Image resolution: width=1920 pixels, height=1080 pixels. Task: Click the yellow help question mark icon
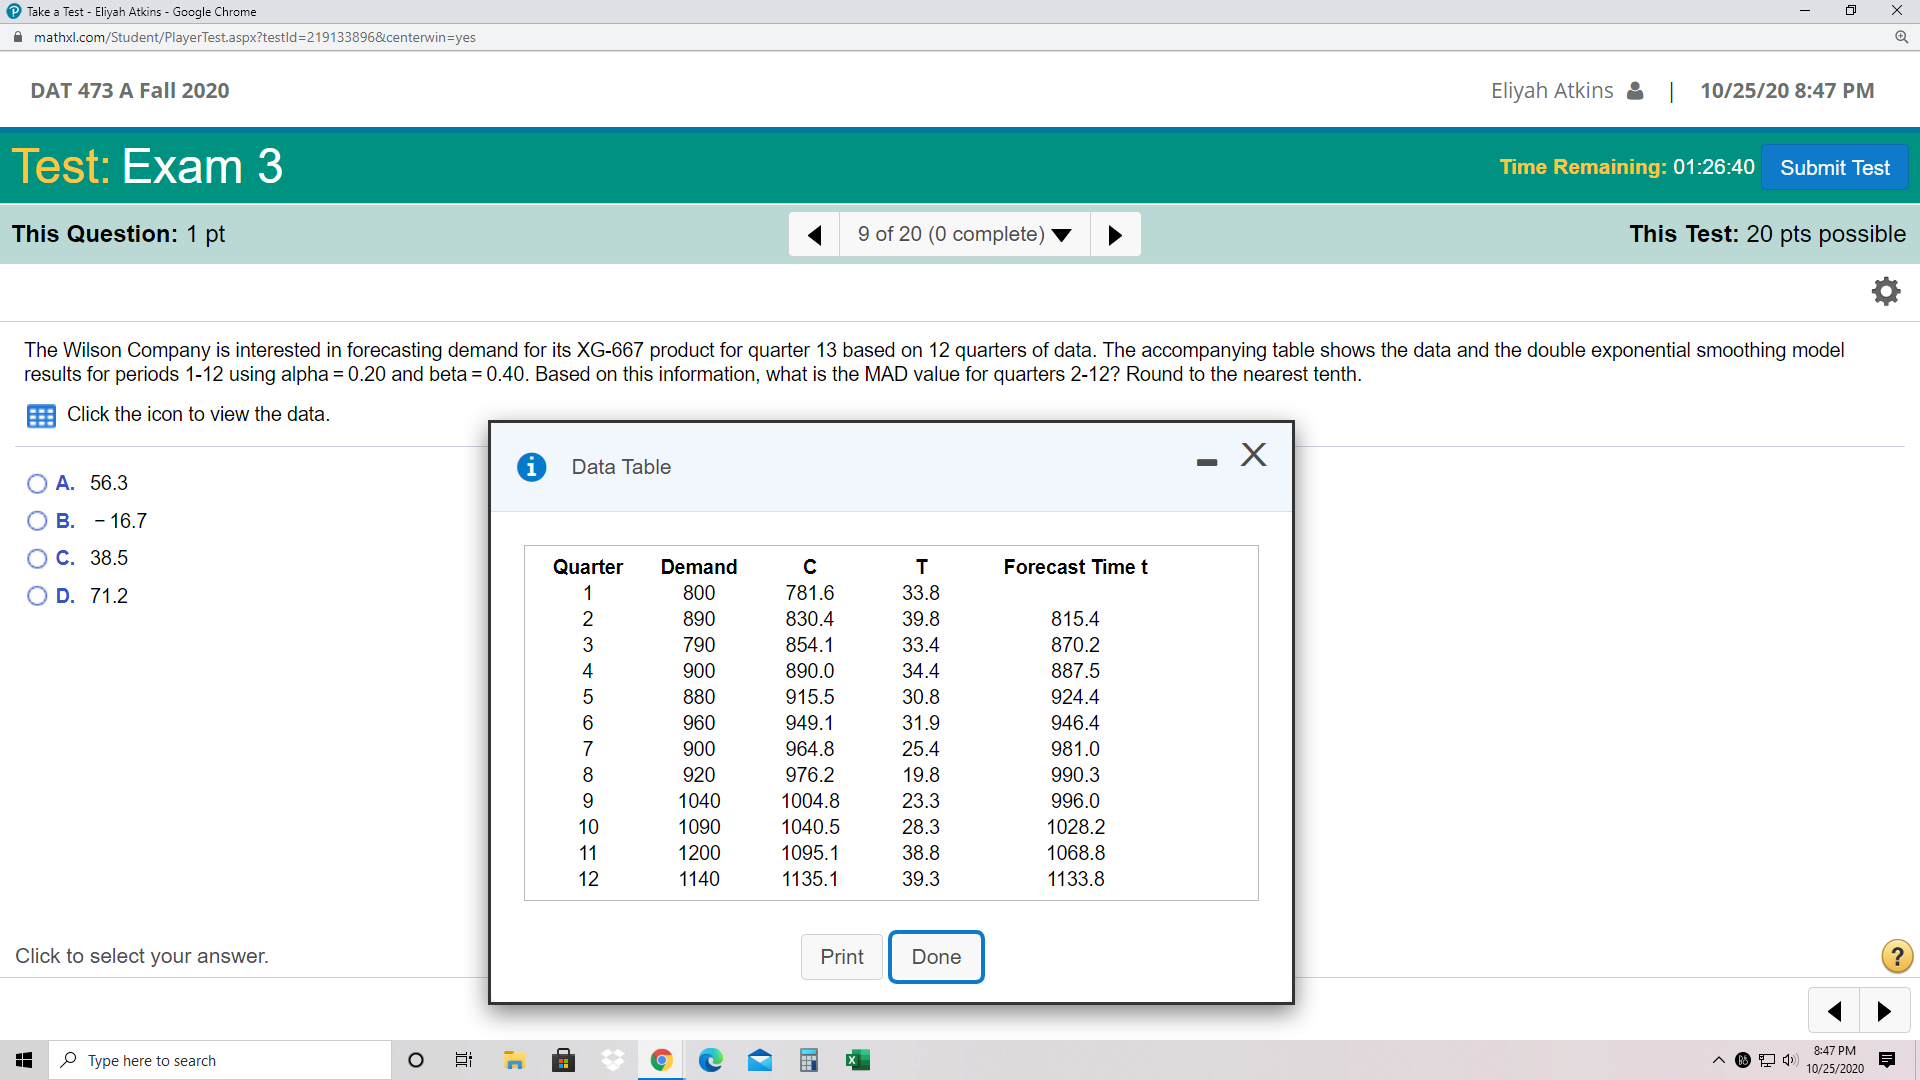click(1896, 956)
